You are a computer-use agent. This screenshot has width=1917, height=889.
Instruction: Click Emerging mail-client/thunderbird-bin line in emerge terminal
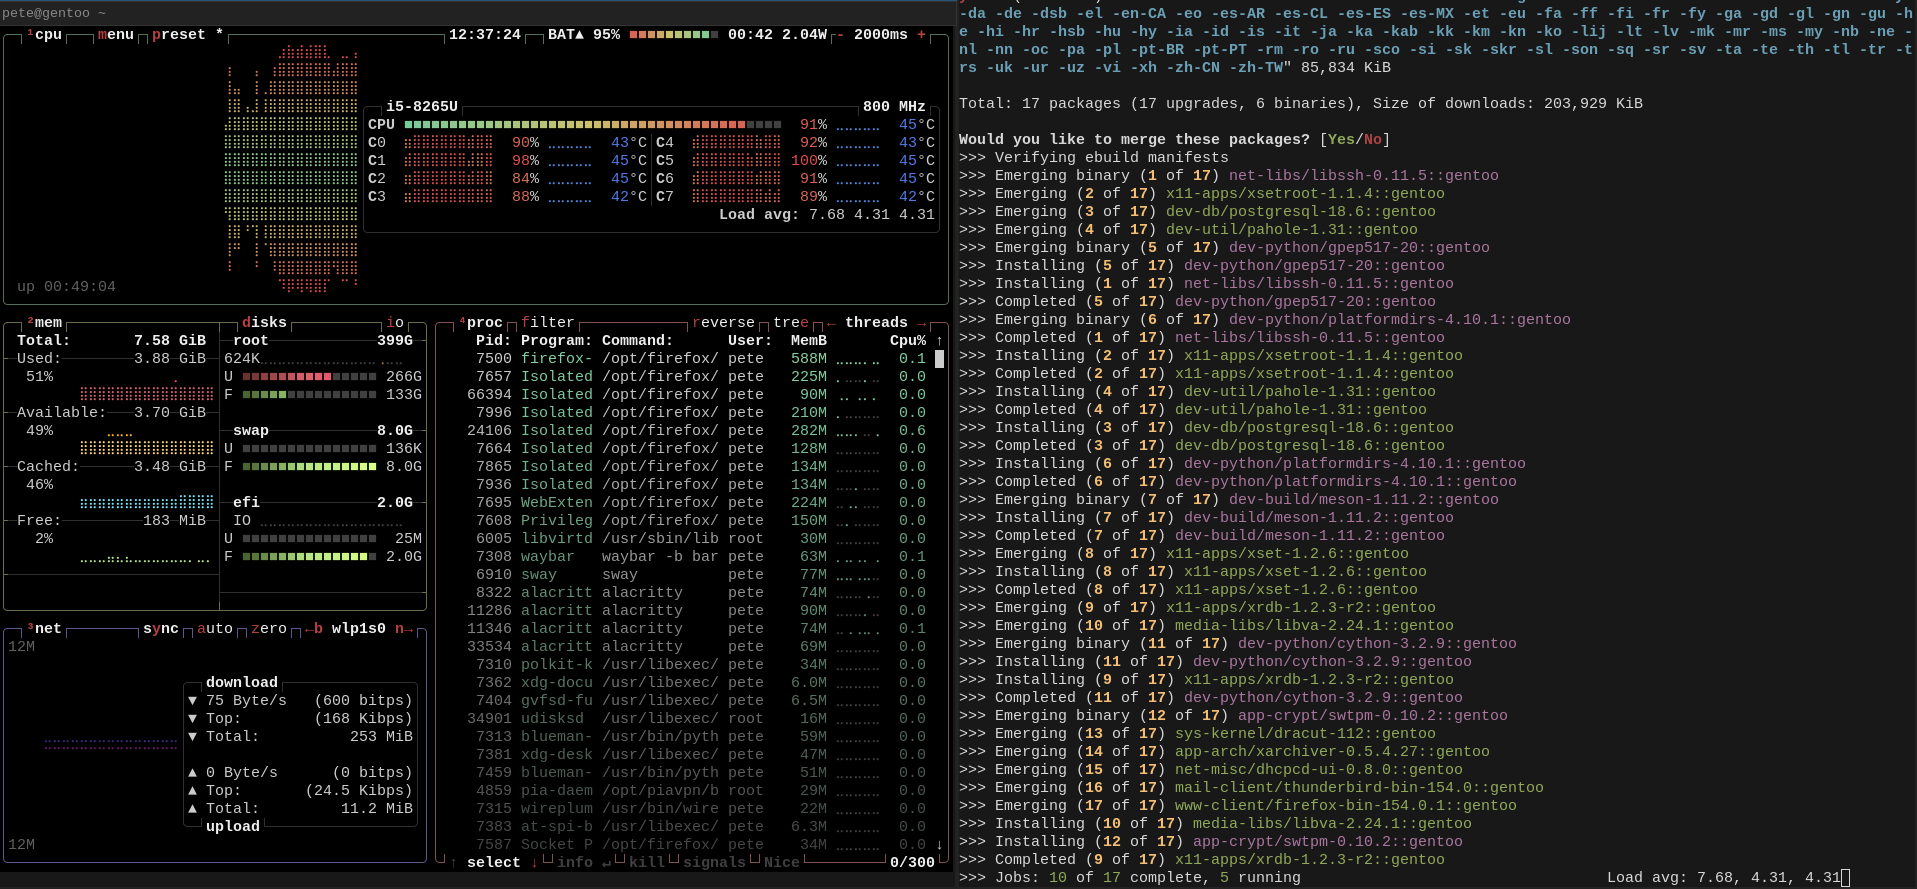1251,788
